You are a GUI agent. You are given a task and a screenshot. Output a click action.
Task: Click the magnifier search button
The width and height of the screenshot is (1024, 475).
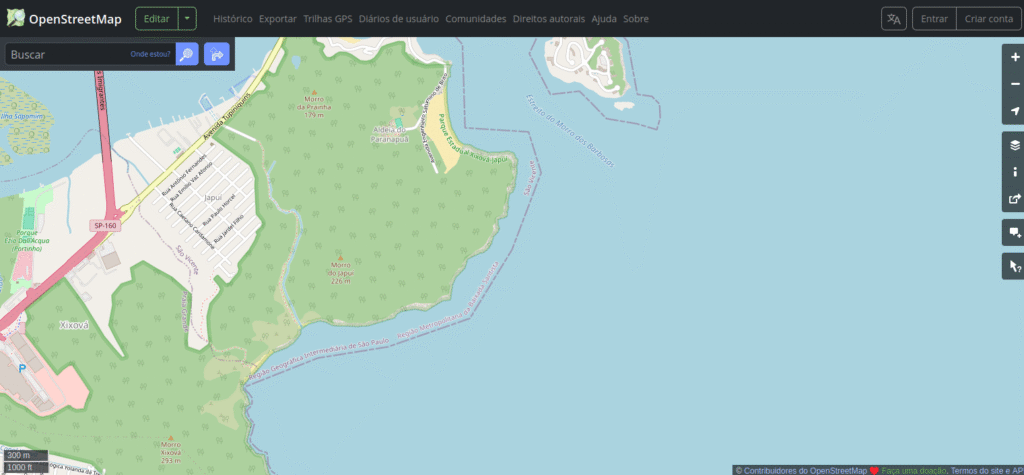pos(186,55)
